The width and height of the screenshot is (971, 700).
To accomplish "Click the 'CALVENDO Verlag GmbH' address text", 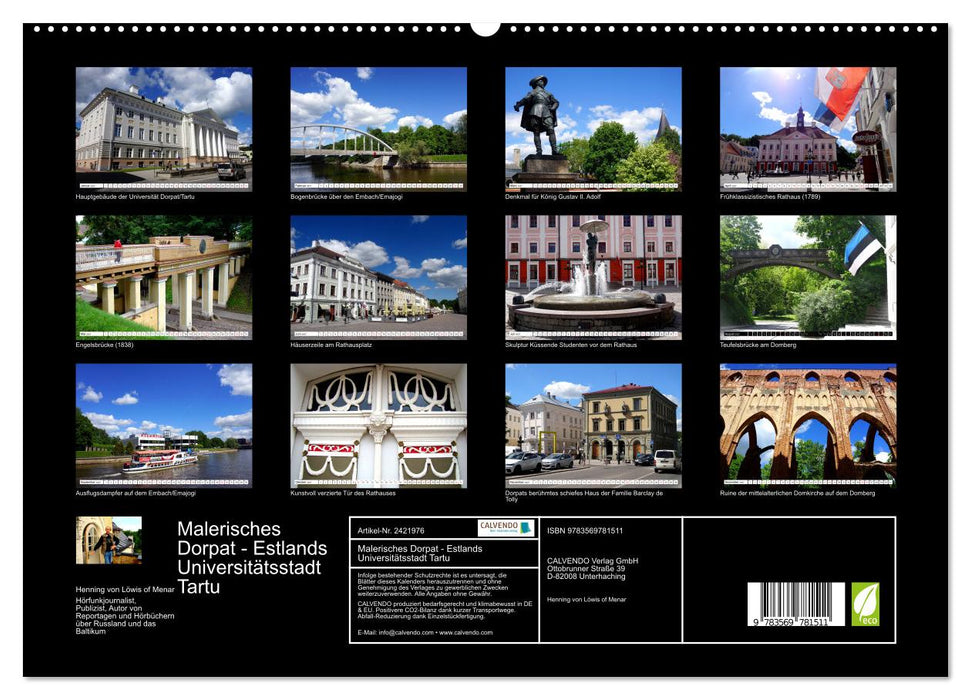I will [592, 569].
